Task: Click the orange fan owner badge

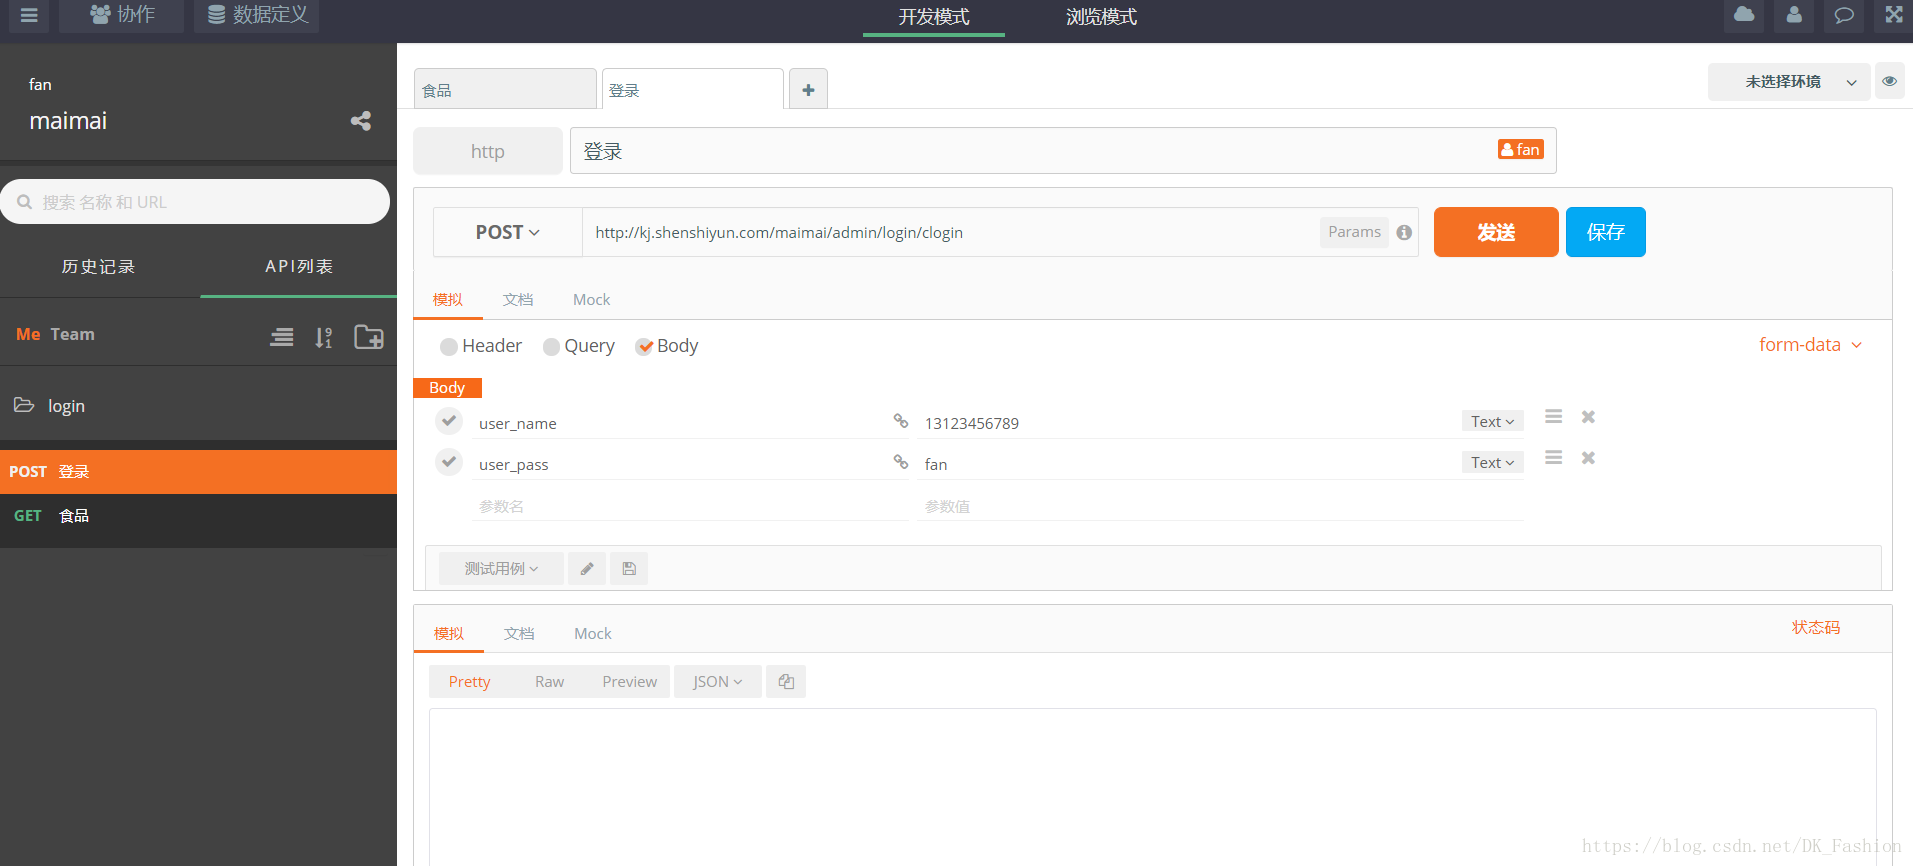Action: [1521, 149]
